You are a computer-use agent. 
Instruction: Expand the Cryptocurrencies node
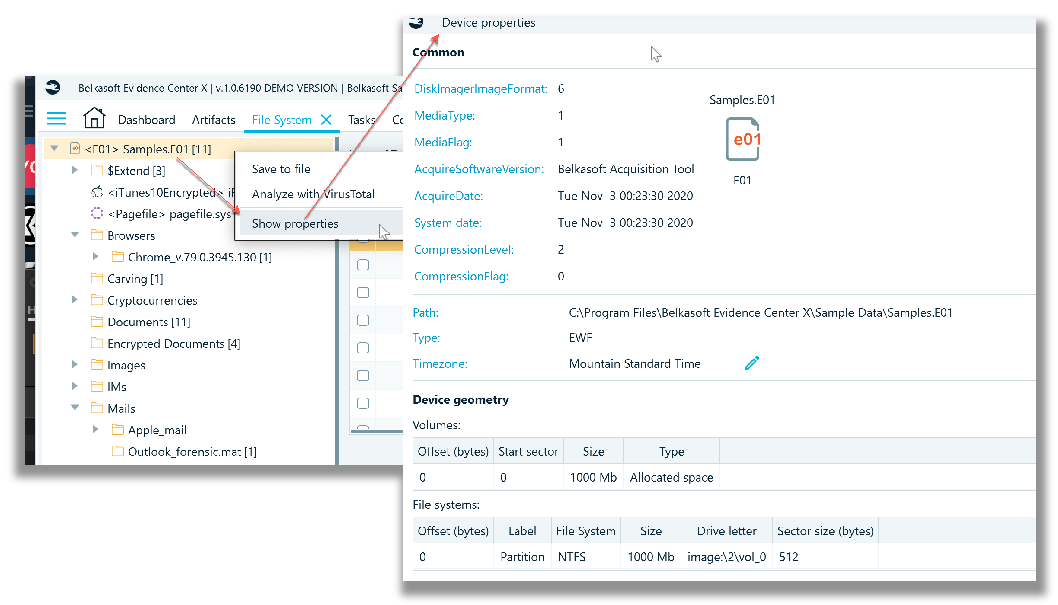(x=74, y=299)
